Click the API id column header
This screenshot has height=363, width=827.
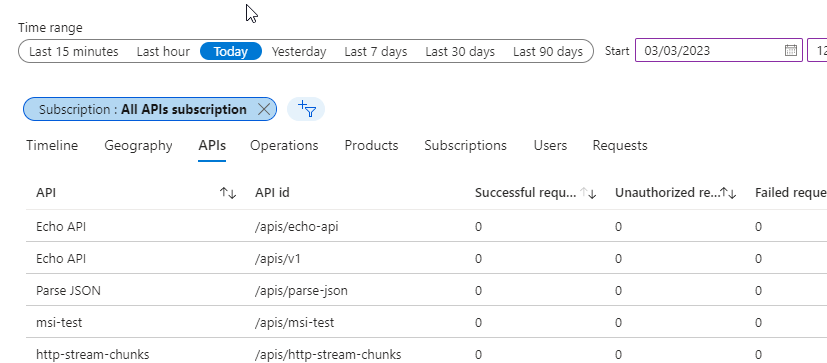coord(272,193)
